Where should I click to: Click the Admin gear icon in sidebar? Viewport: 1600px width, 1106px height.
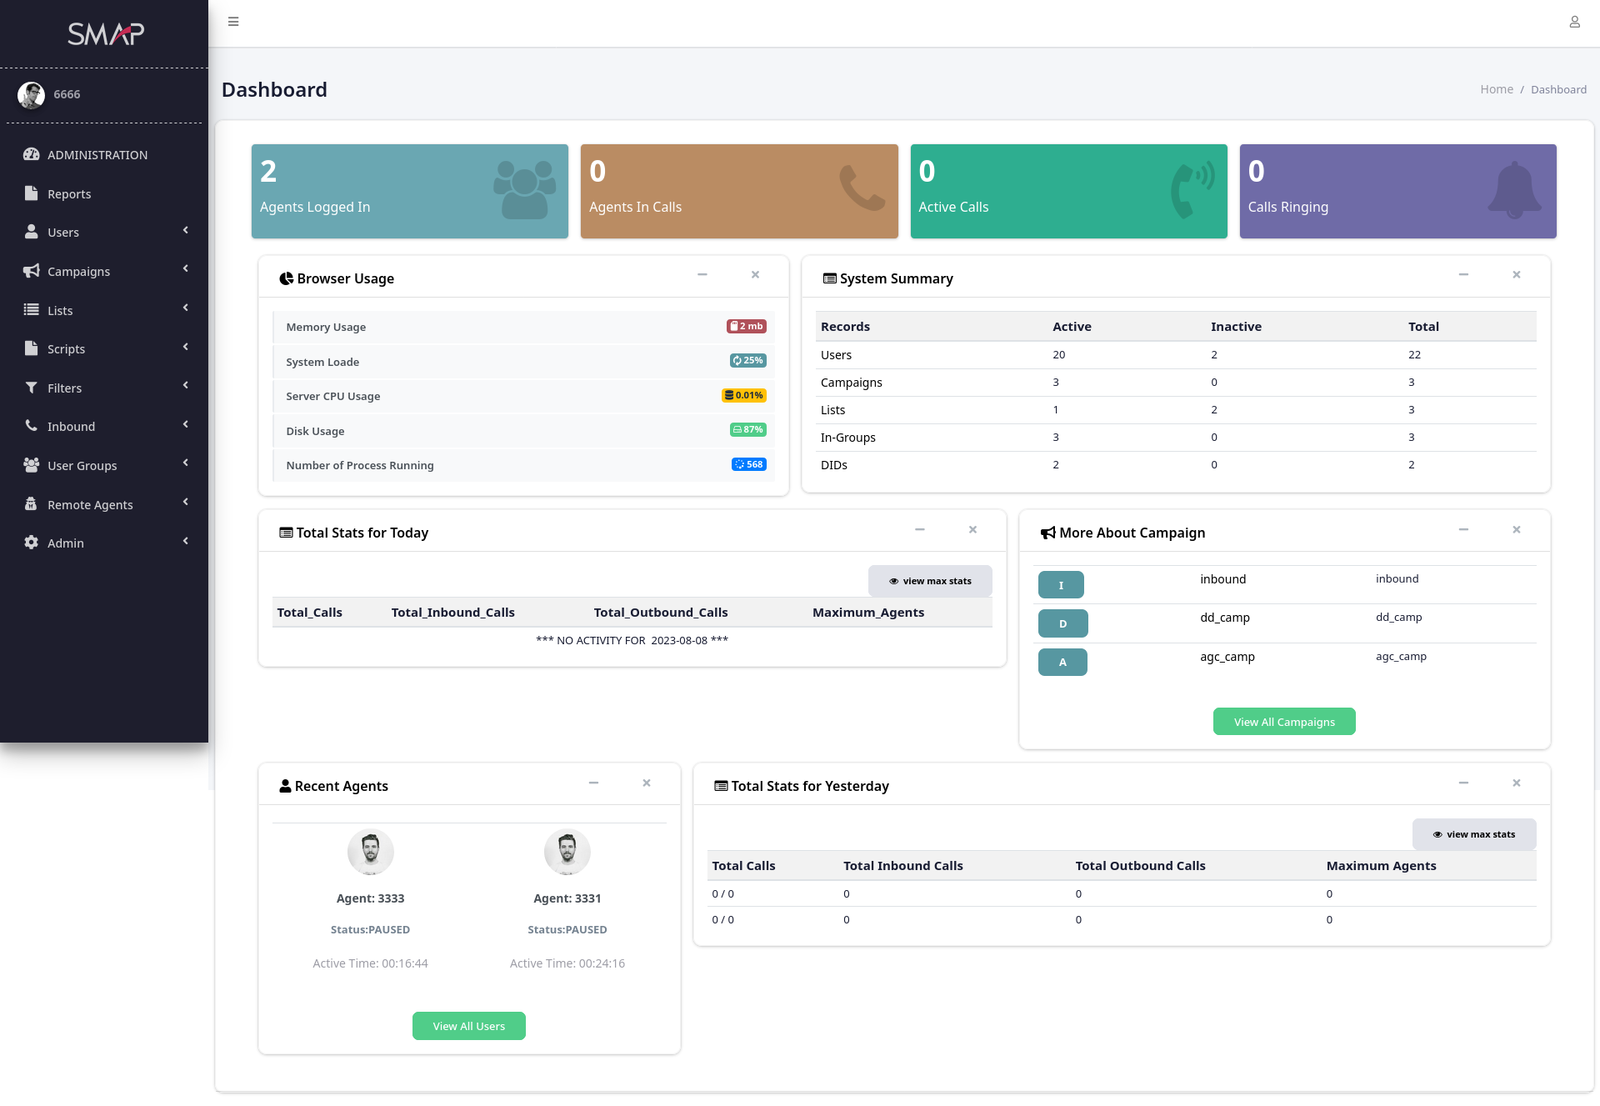pyautogui.click(x=29, y=542)
